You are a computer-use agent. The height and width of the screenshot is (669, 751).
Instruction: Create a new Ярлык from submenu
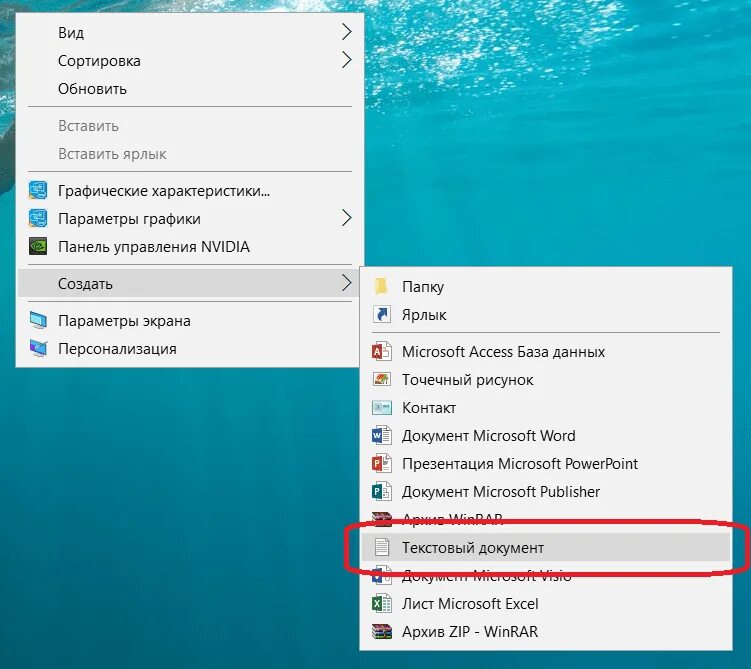point(546,315)
